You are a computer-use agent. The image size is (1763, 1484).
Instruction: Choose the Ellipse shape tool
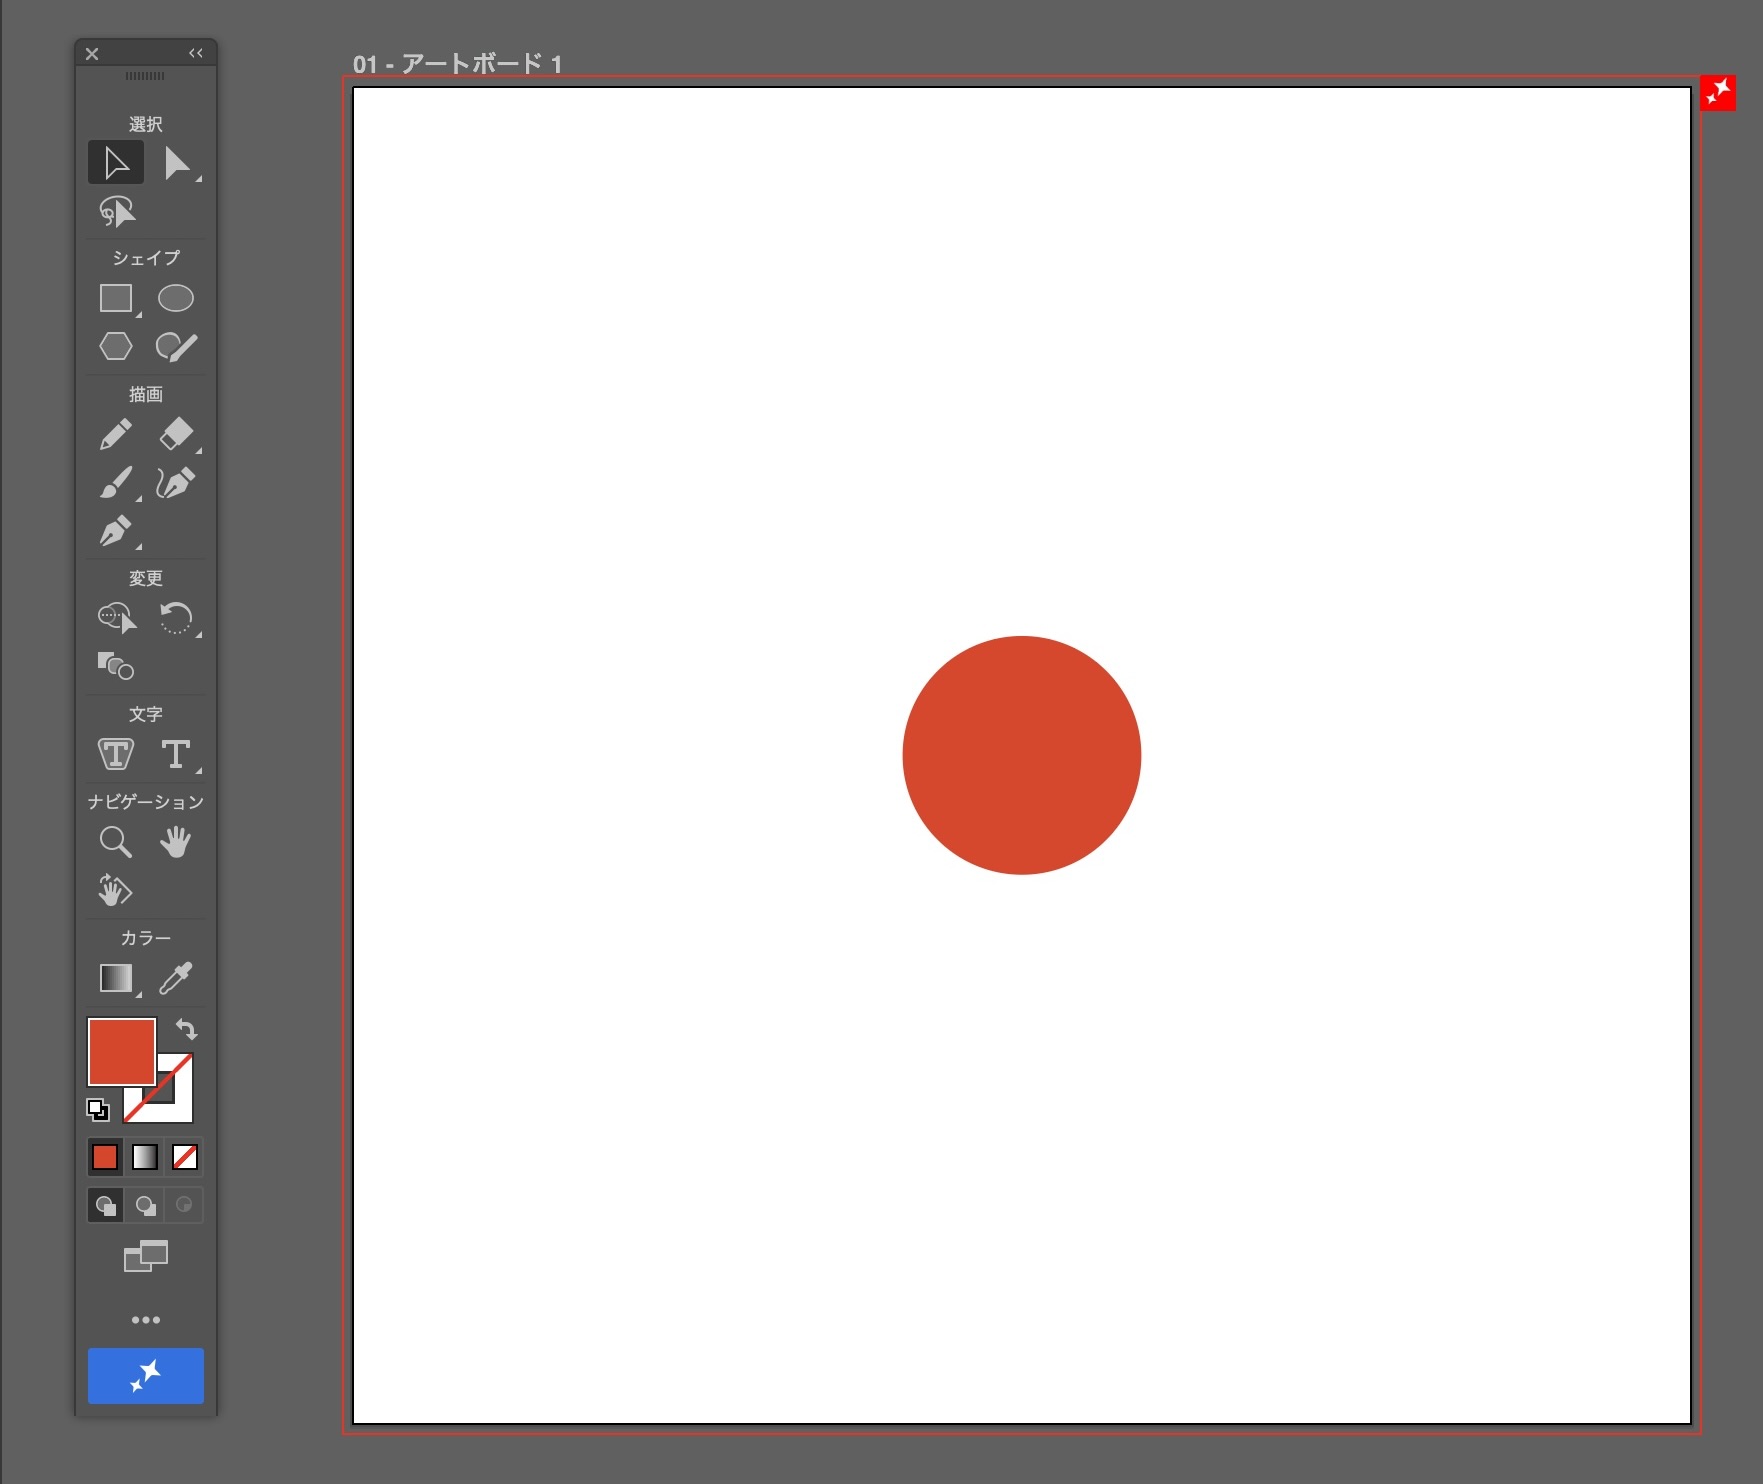(176, 298)
